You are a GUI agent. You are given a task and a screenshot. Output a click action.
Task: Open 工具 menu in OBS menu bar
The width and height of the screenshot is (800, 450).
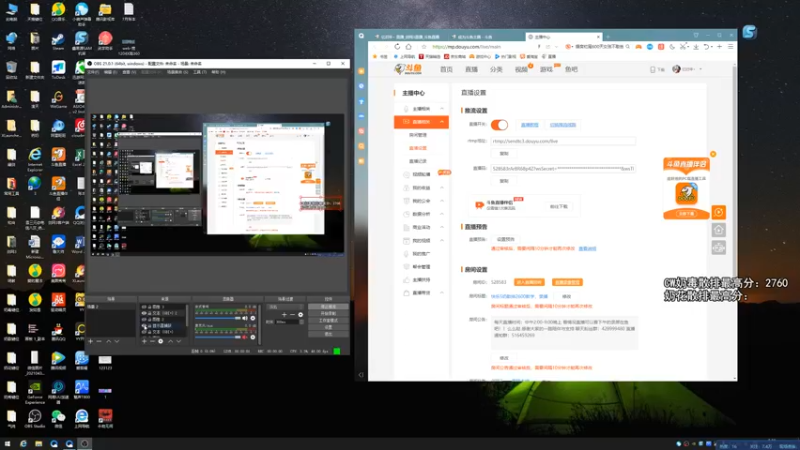click(x=200, y=72)
